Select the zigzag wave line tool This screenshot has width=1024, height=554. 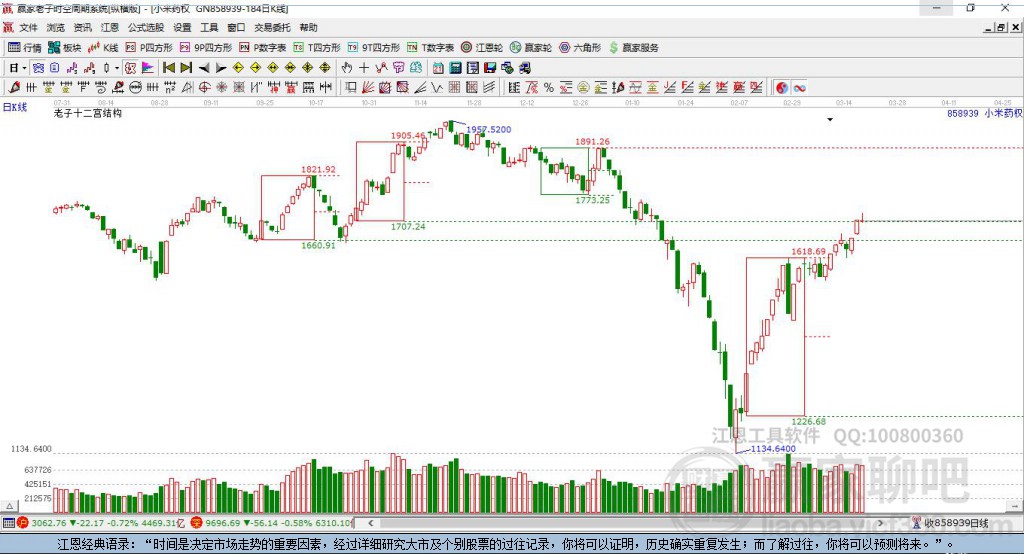(x=436, y=88)
